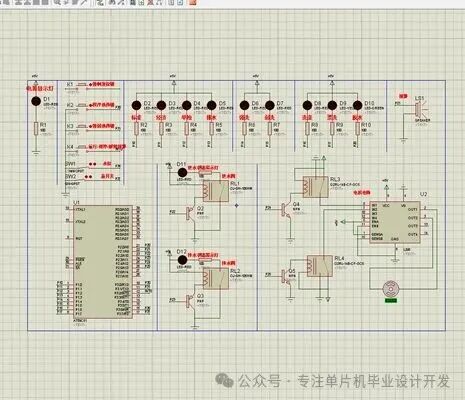The height and width of the screenshot is (400, 465).
Task: Select transistor Q4
Action: [286, 209]
